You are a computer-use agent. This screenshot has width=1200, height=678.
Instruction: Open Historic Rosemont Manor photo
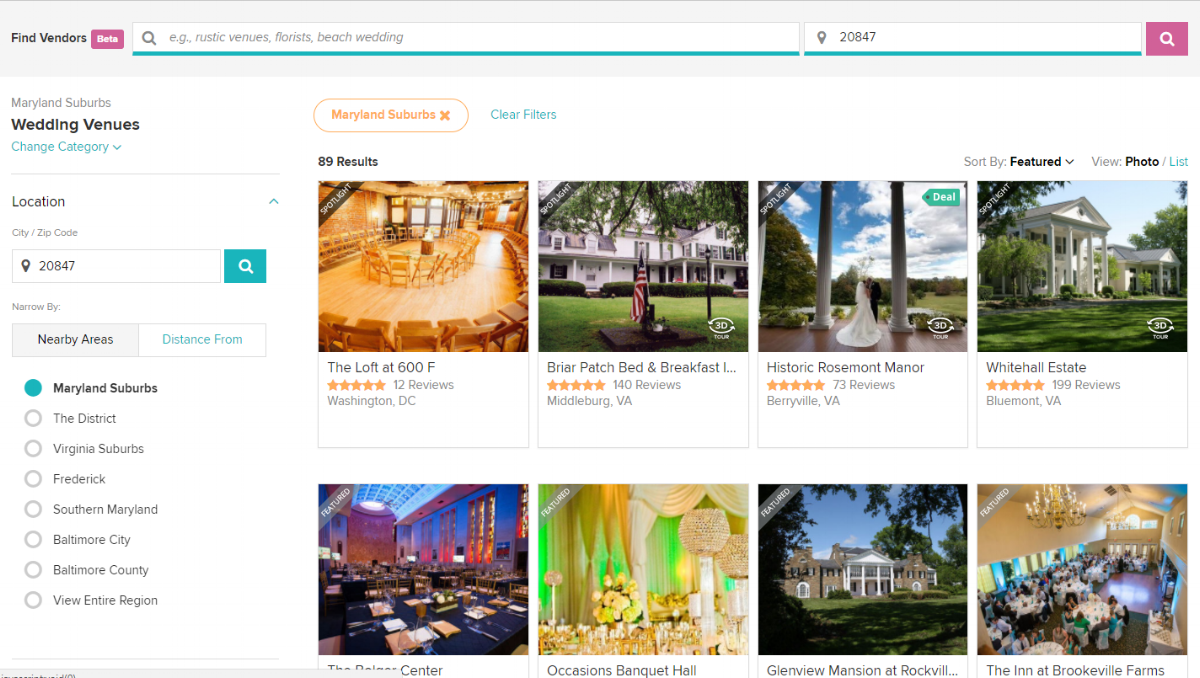[863, 266]
